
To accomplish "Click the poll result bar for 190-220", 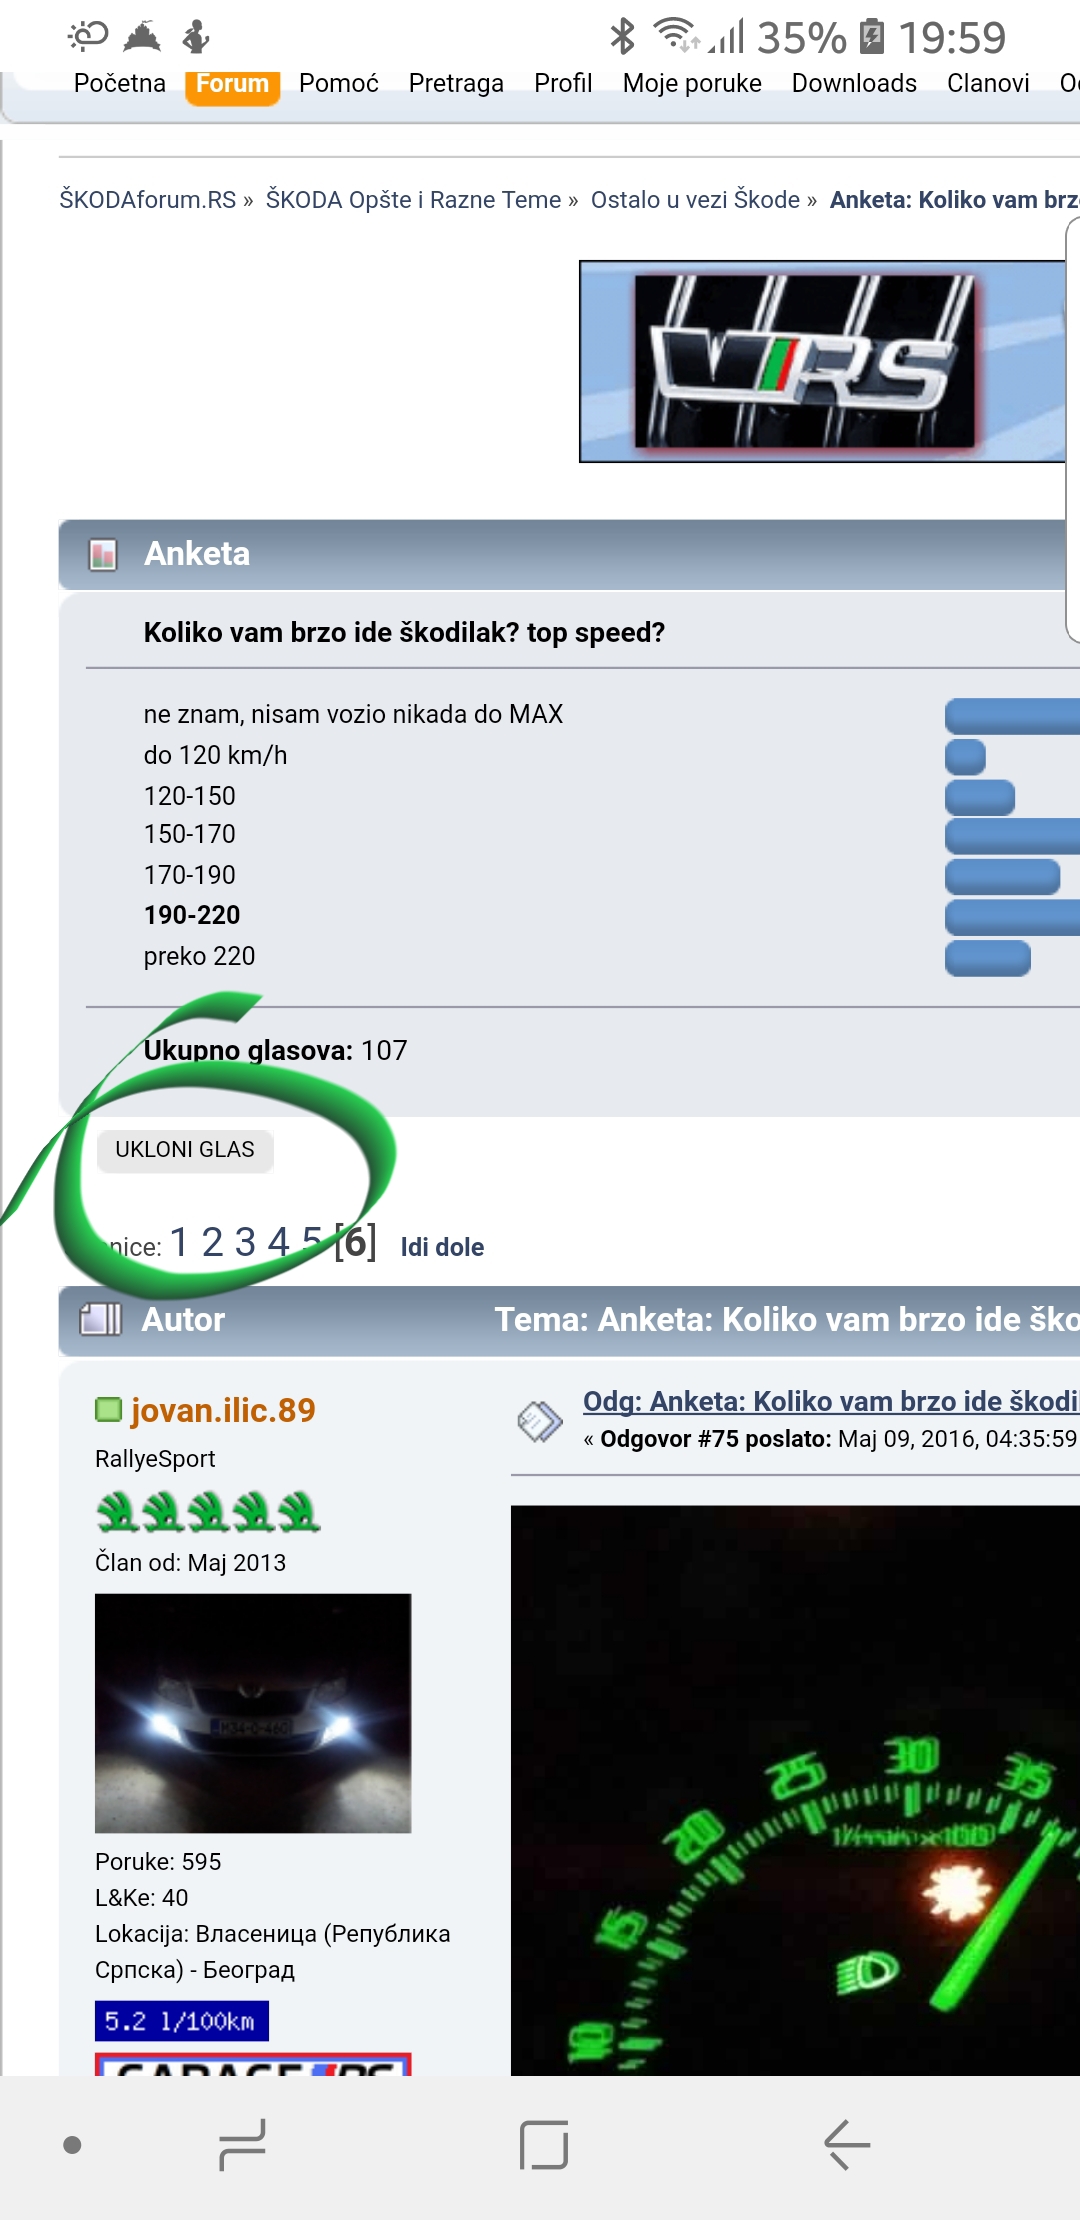I will (x=1012, y=917).
